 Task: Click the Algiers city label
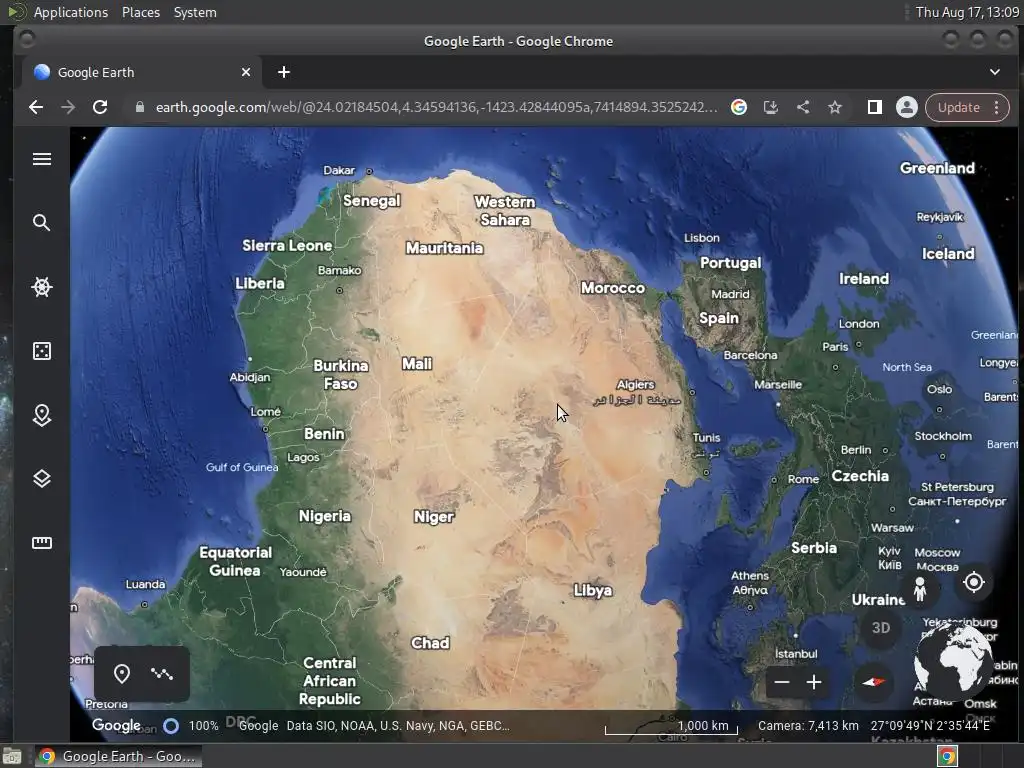[x=635, y=385]
